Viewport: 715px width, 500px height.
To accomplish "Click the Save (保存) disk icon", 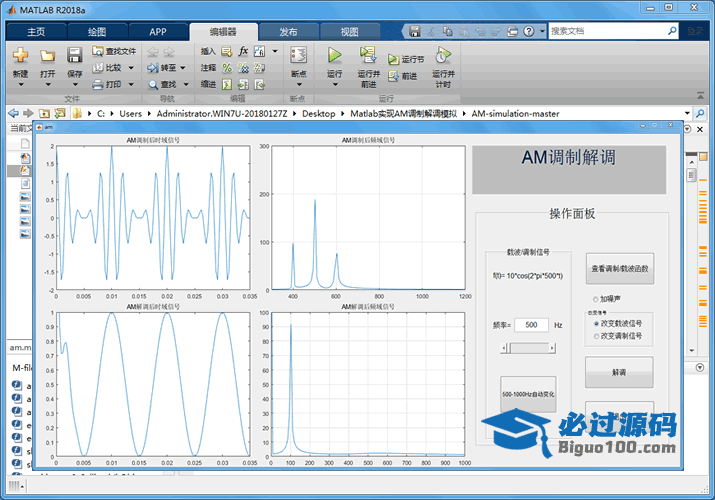I will coord(74,55).
